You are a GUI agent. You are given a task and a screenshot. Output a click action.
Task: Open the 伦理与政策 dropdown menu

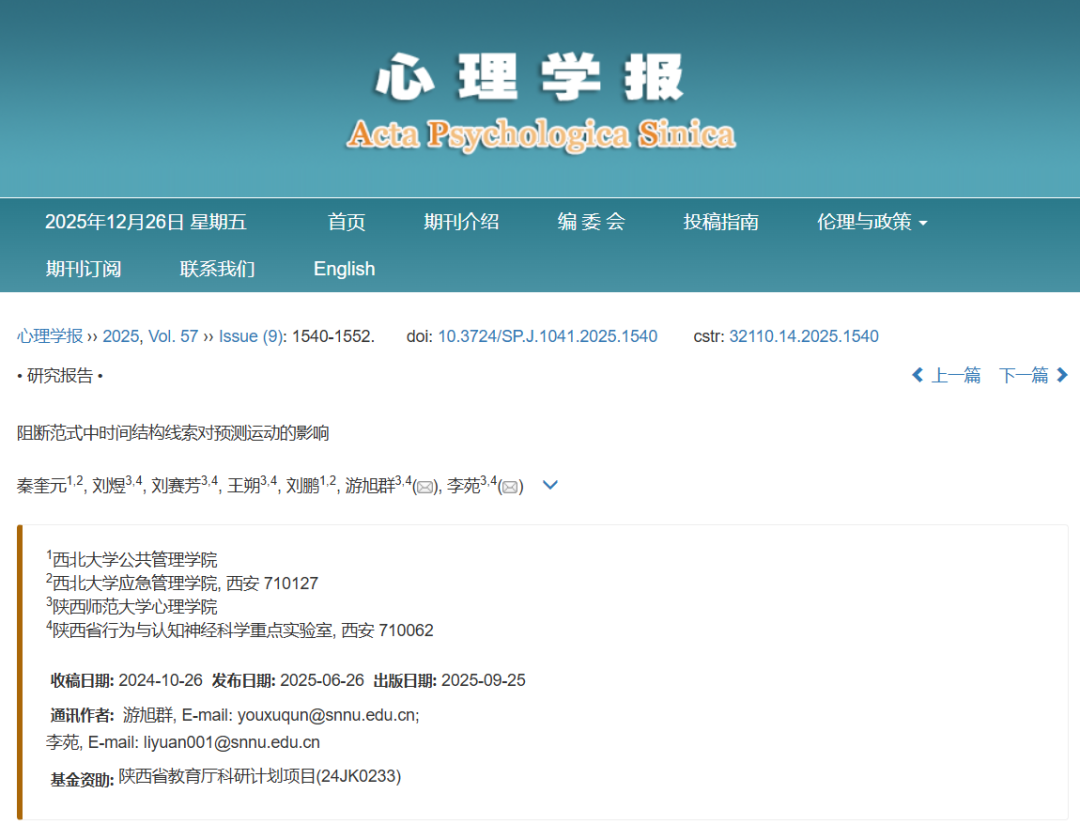pos(871,222)
